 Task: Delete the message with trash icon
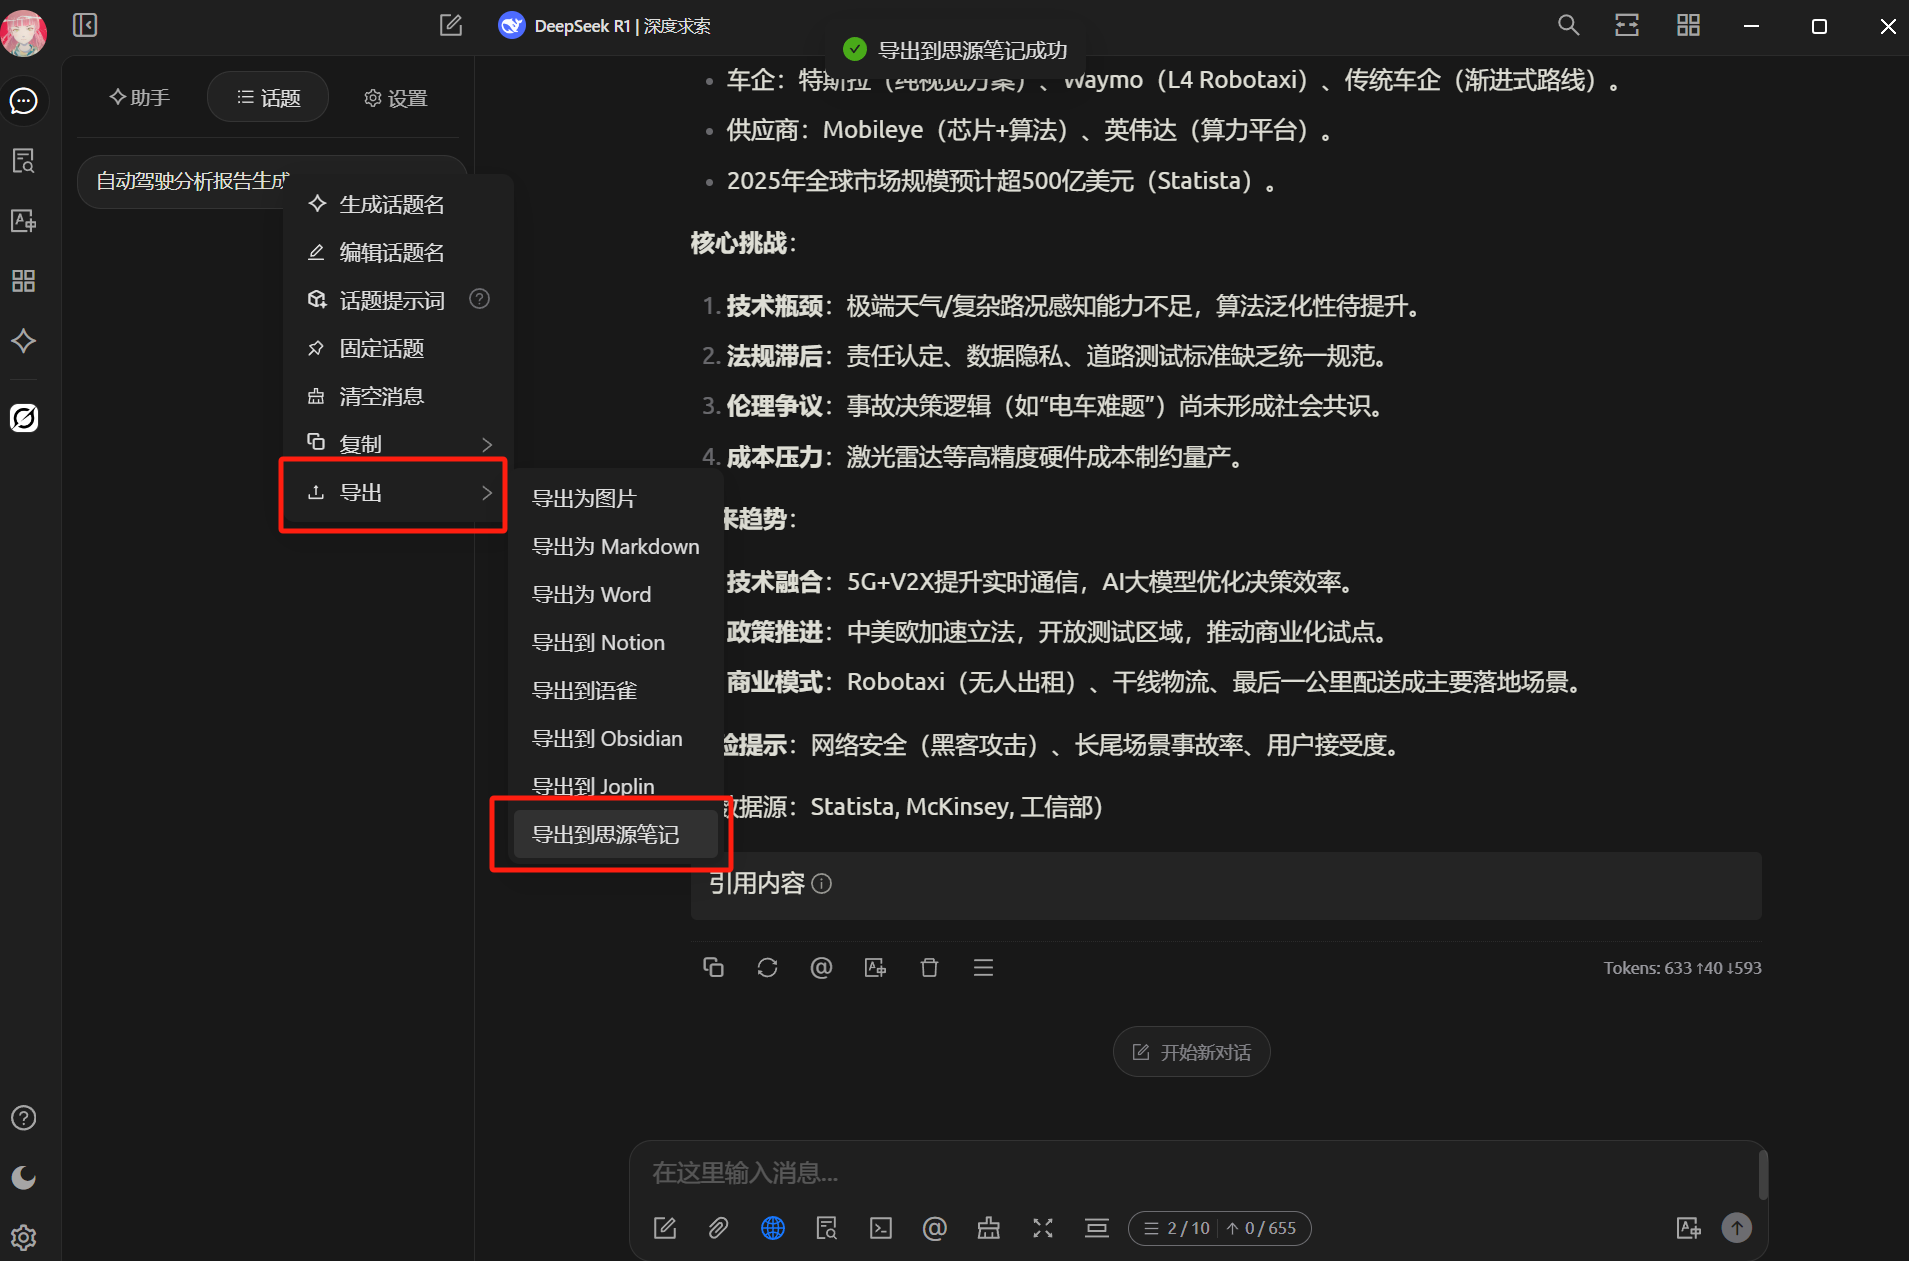pyautogui.click(x=929, y=967)
